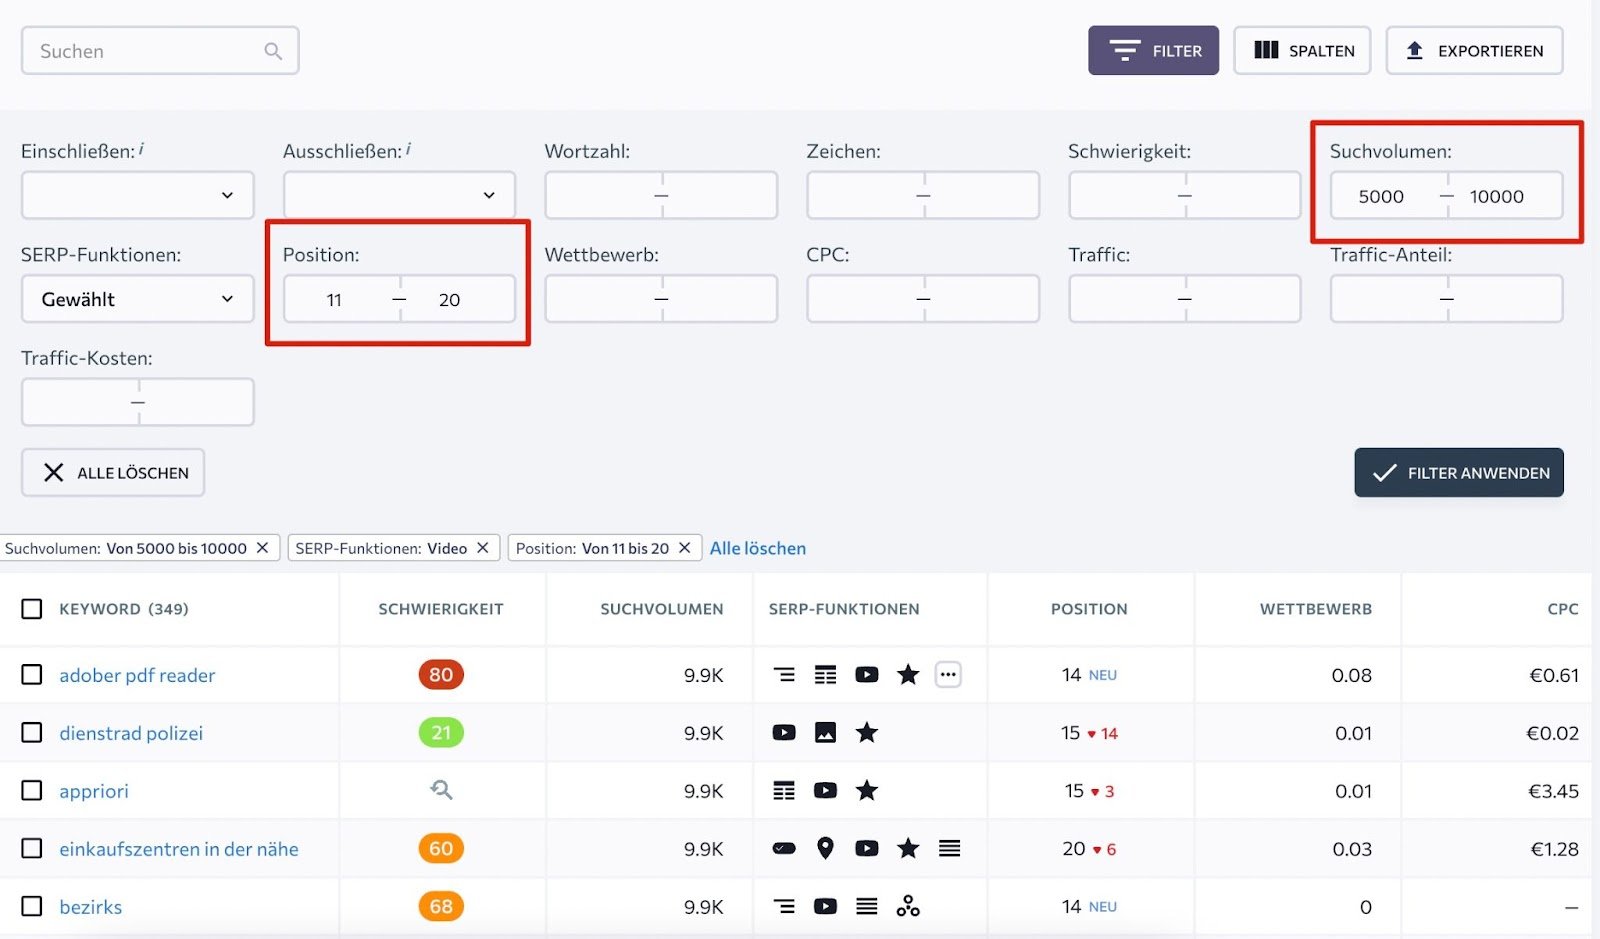Click difficulty badge 80 for adober
The width and height of the screenshot is (1600, 939).
pyautogui.click(x=441, y=674)
